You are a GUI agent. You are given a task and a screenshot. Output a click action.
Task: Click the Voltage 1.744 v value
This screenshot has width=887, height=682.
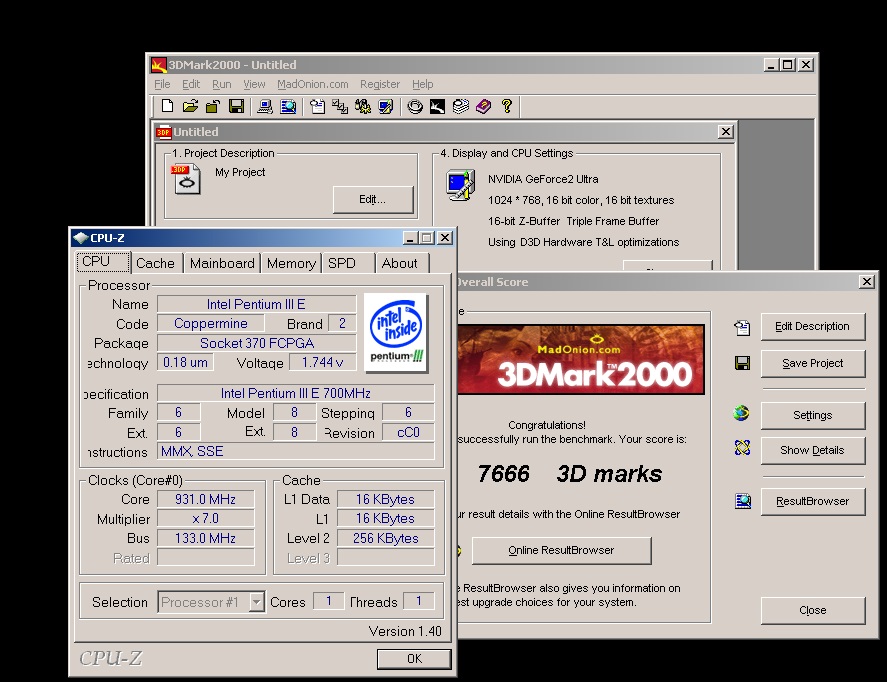(322, 362)
